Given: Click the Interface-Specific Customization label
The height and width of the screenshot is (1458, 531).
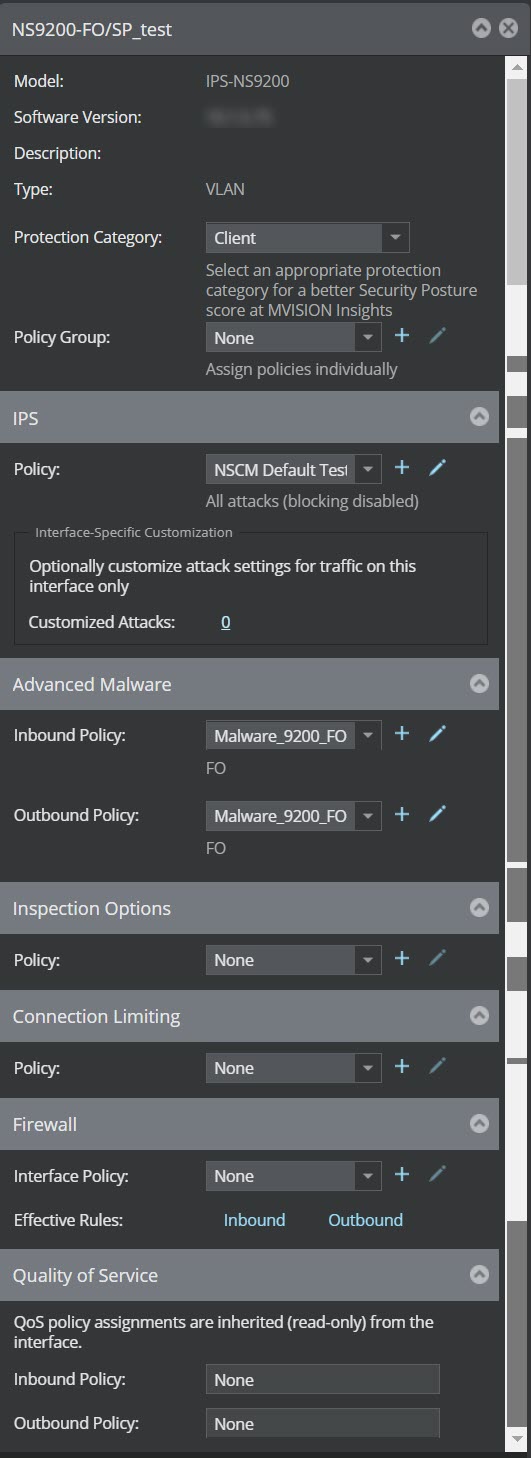Looking at the screenshot, I should [134, 532].
